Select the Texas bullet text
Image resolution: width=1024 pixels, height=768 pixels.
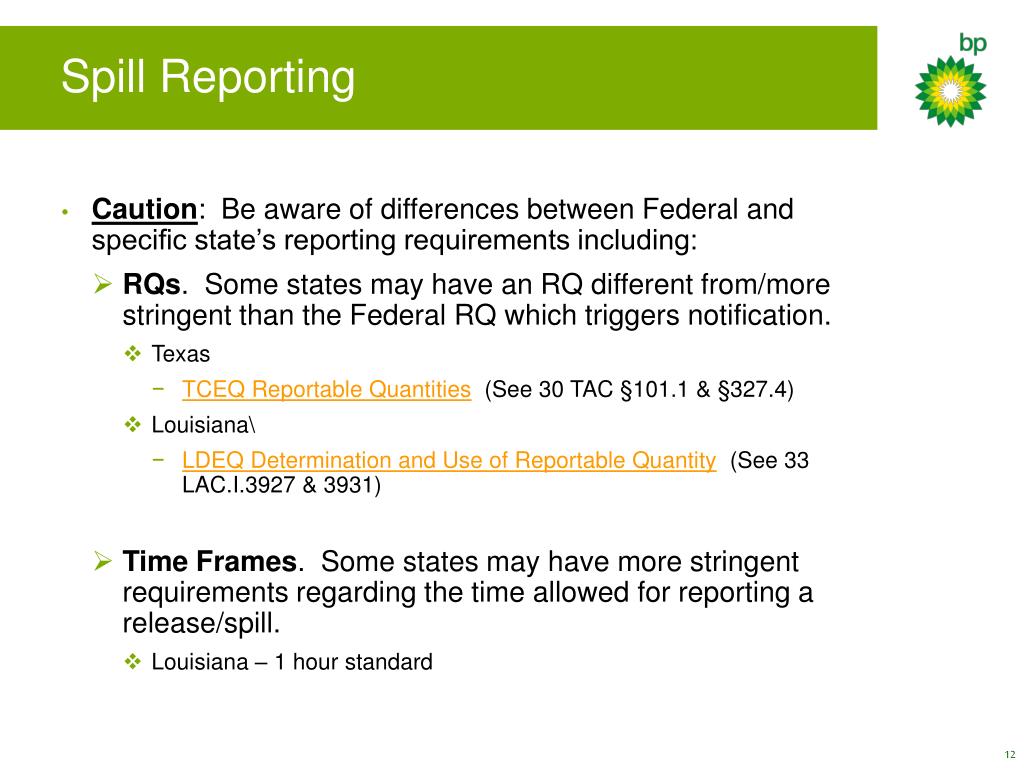pyautogui.click(x=181, y=354)
